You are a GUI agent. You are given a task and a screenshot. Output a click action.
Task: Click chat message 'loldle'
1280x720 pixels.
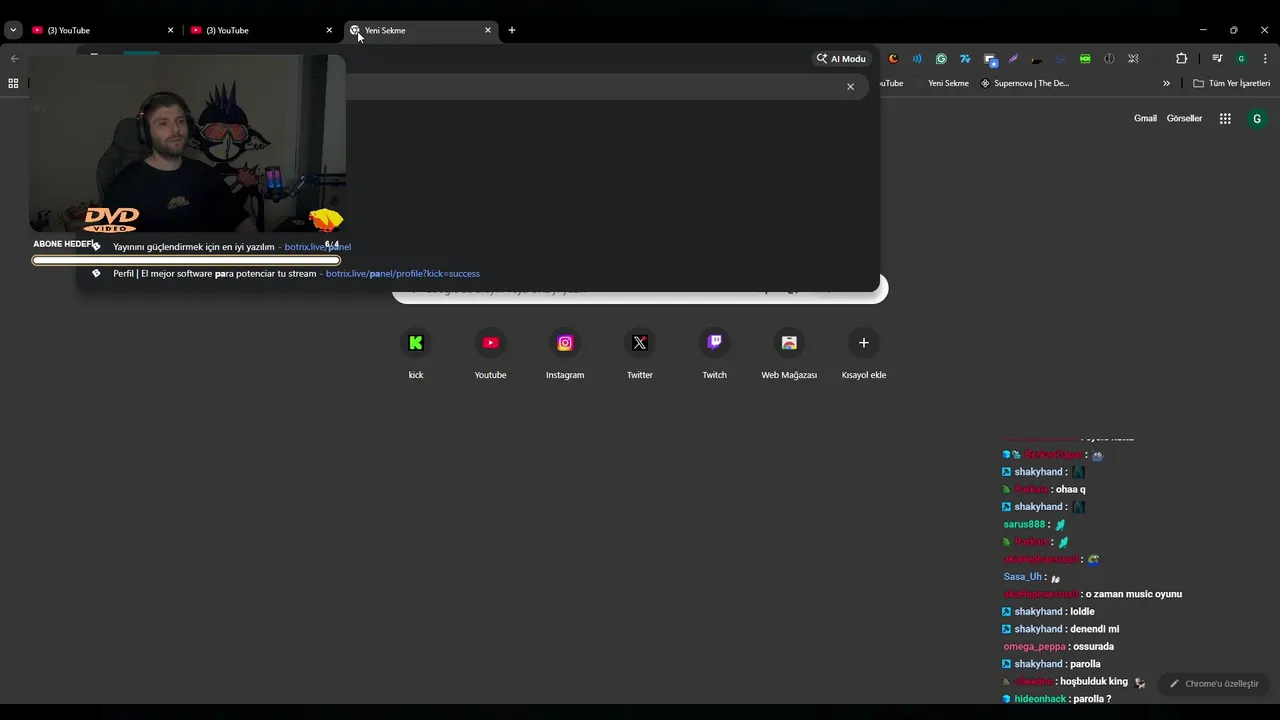click(1082, 612)
